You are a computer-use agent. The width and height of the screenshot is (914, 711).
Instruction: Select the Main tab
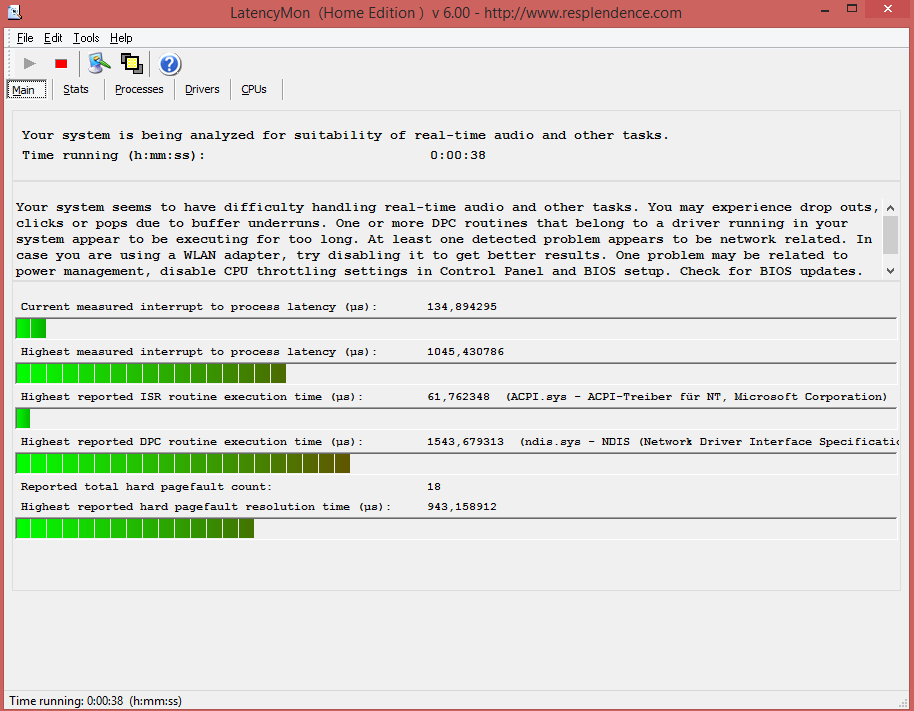coord(27,90)
